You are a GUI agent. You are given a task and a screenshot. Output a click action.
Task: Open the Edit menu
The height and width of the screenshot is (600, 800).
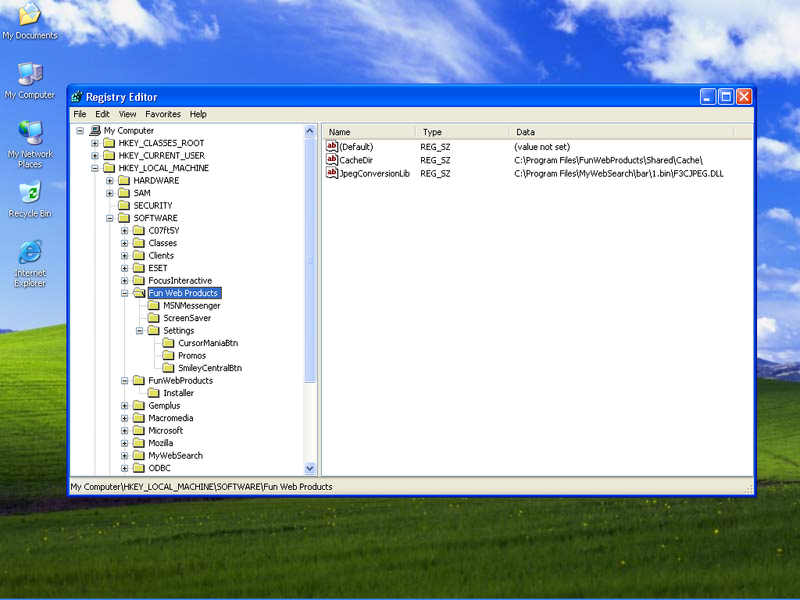[x=103, y=114]
